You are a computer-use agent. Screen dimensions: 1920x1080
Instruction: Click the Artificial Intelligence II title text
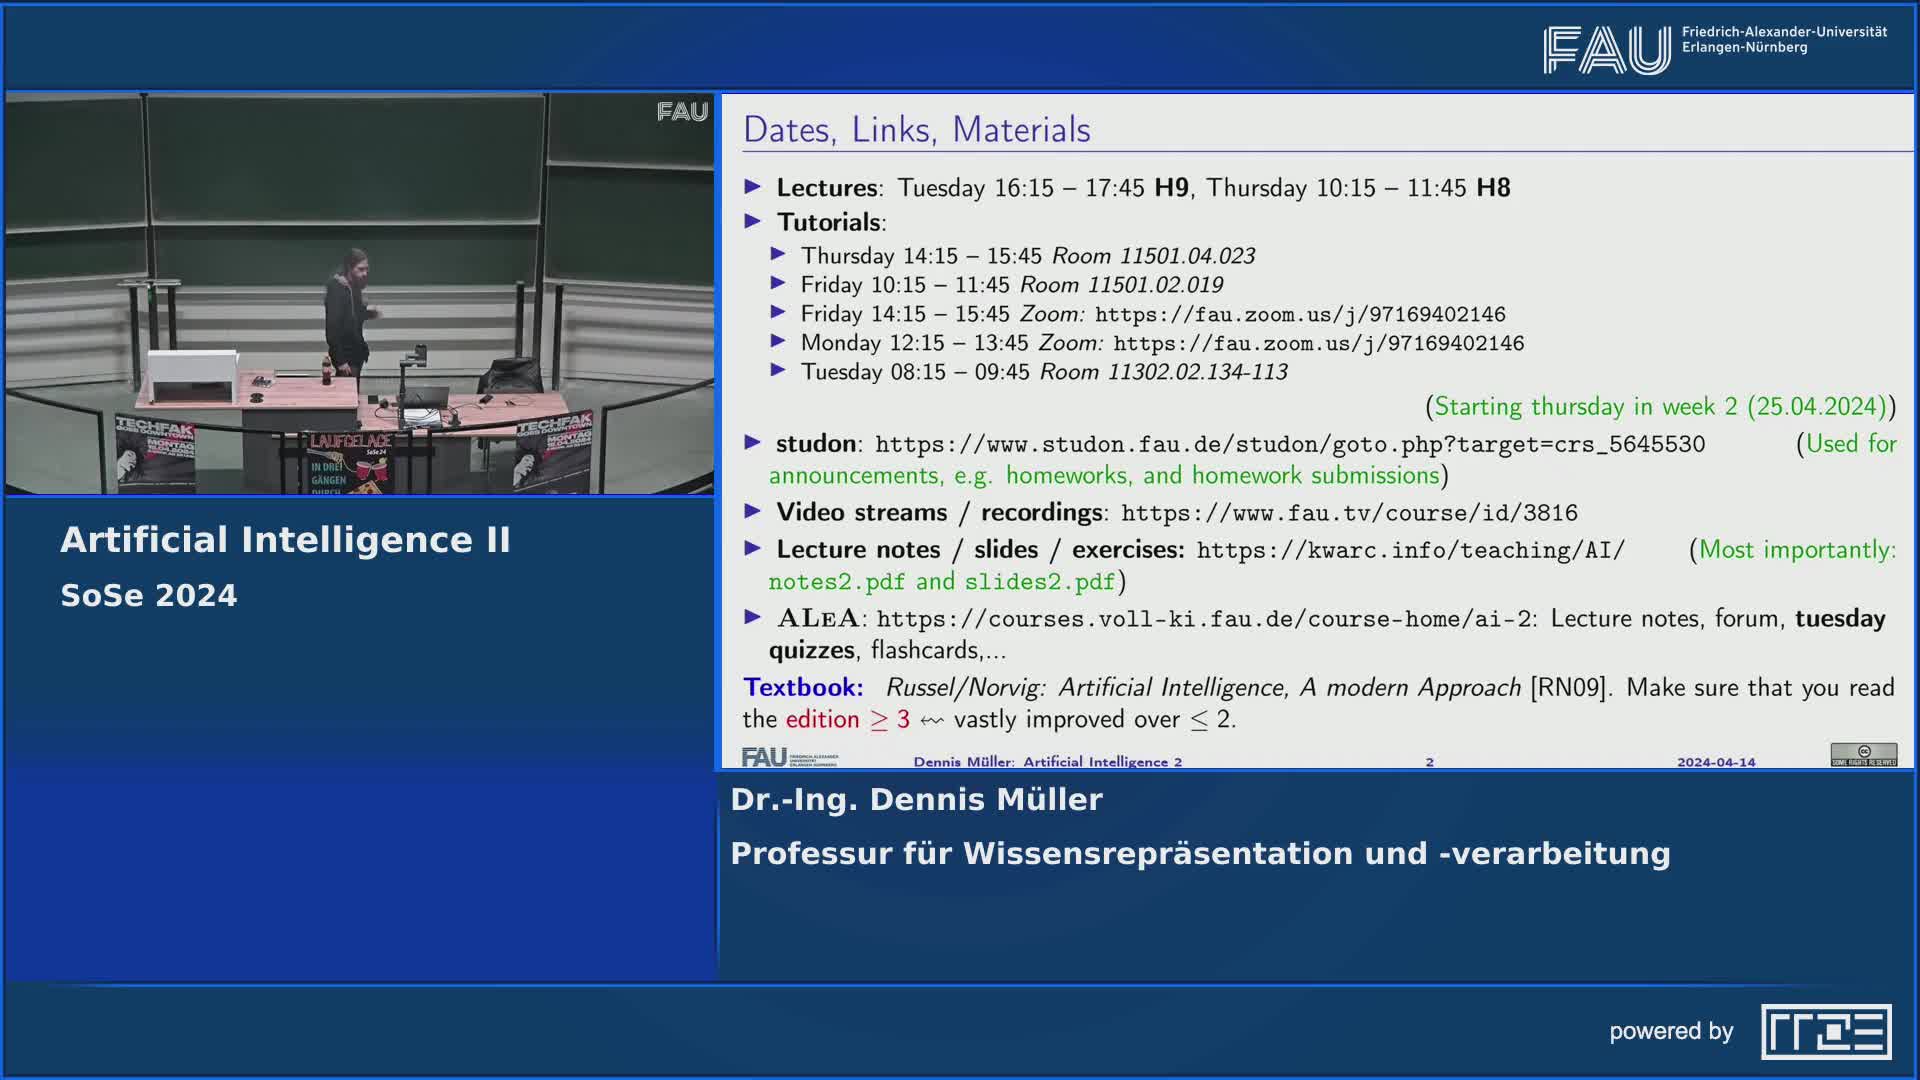tap(285, 540)
